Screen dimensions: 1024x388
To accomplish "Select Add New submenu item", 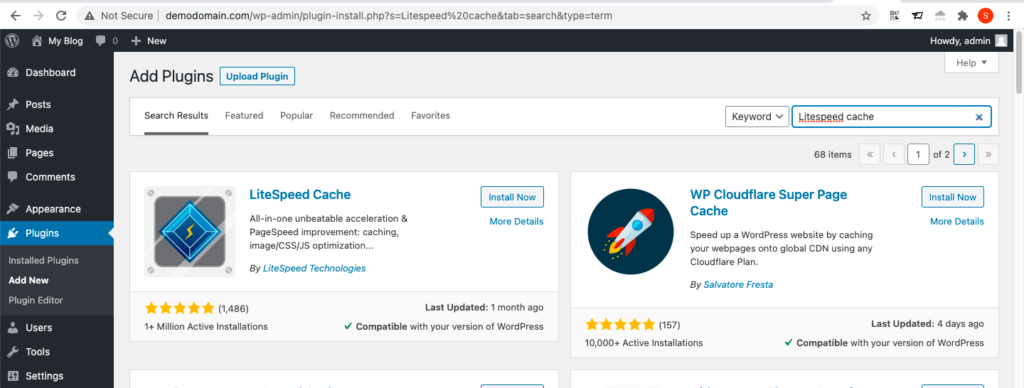I will [x=29, y=280].
